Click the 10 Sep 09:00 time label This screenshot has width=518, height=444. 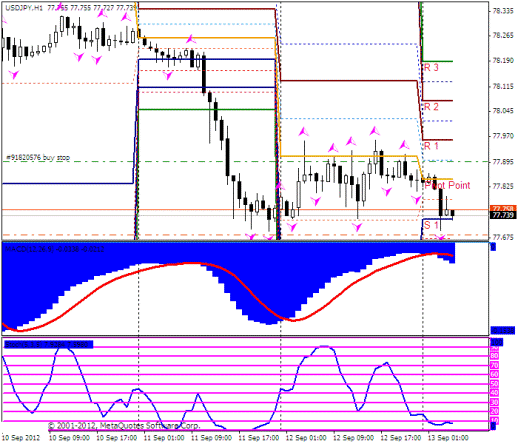click(x=69, y=438)
